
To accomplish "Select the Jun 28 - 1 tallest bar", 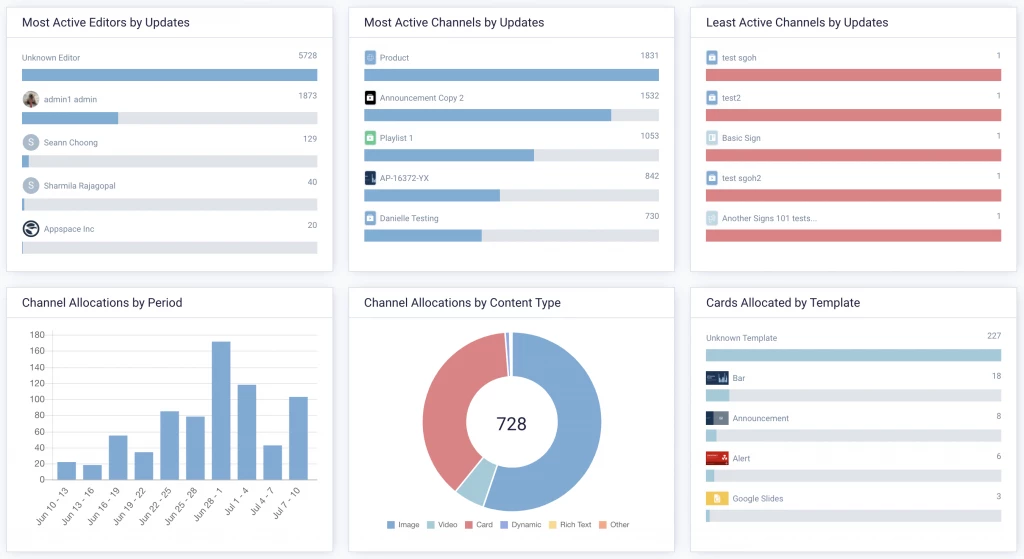I will pos(221,411).
